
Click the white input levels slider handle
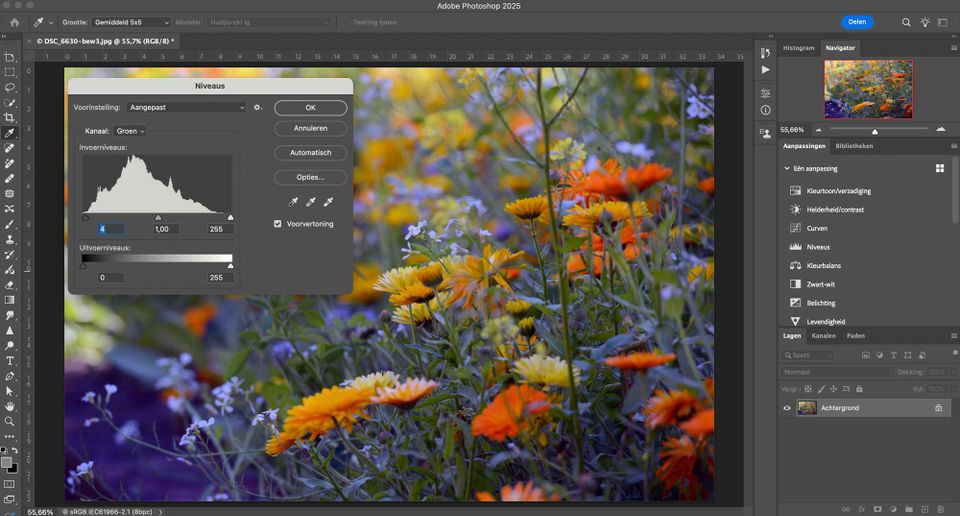tap(231, 217)
